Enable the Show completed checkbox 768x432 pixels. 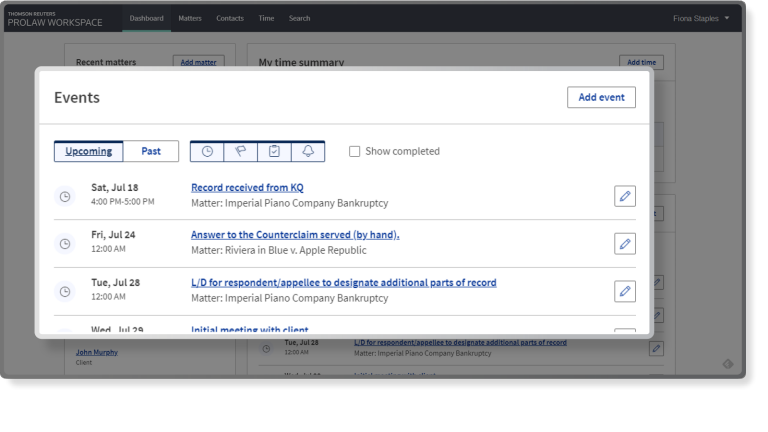coord(354,152)
